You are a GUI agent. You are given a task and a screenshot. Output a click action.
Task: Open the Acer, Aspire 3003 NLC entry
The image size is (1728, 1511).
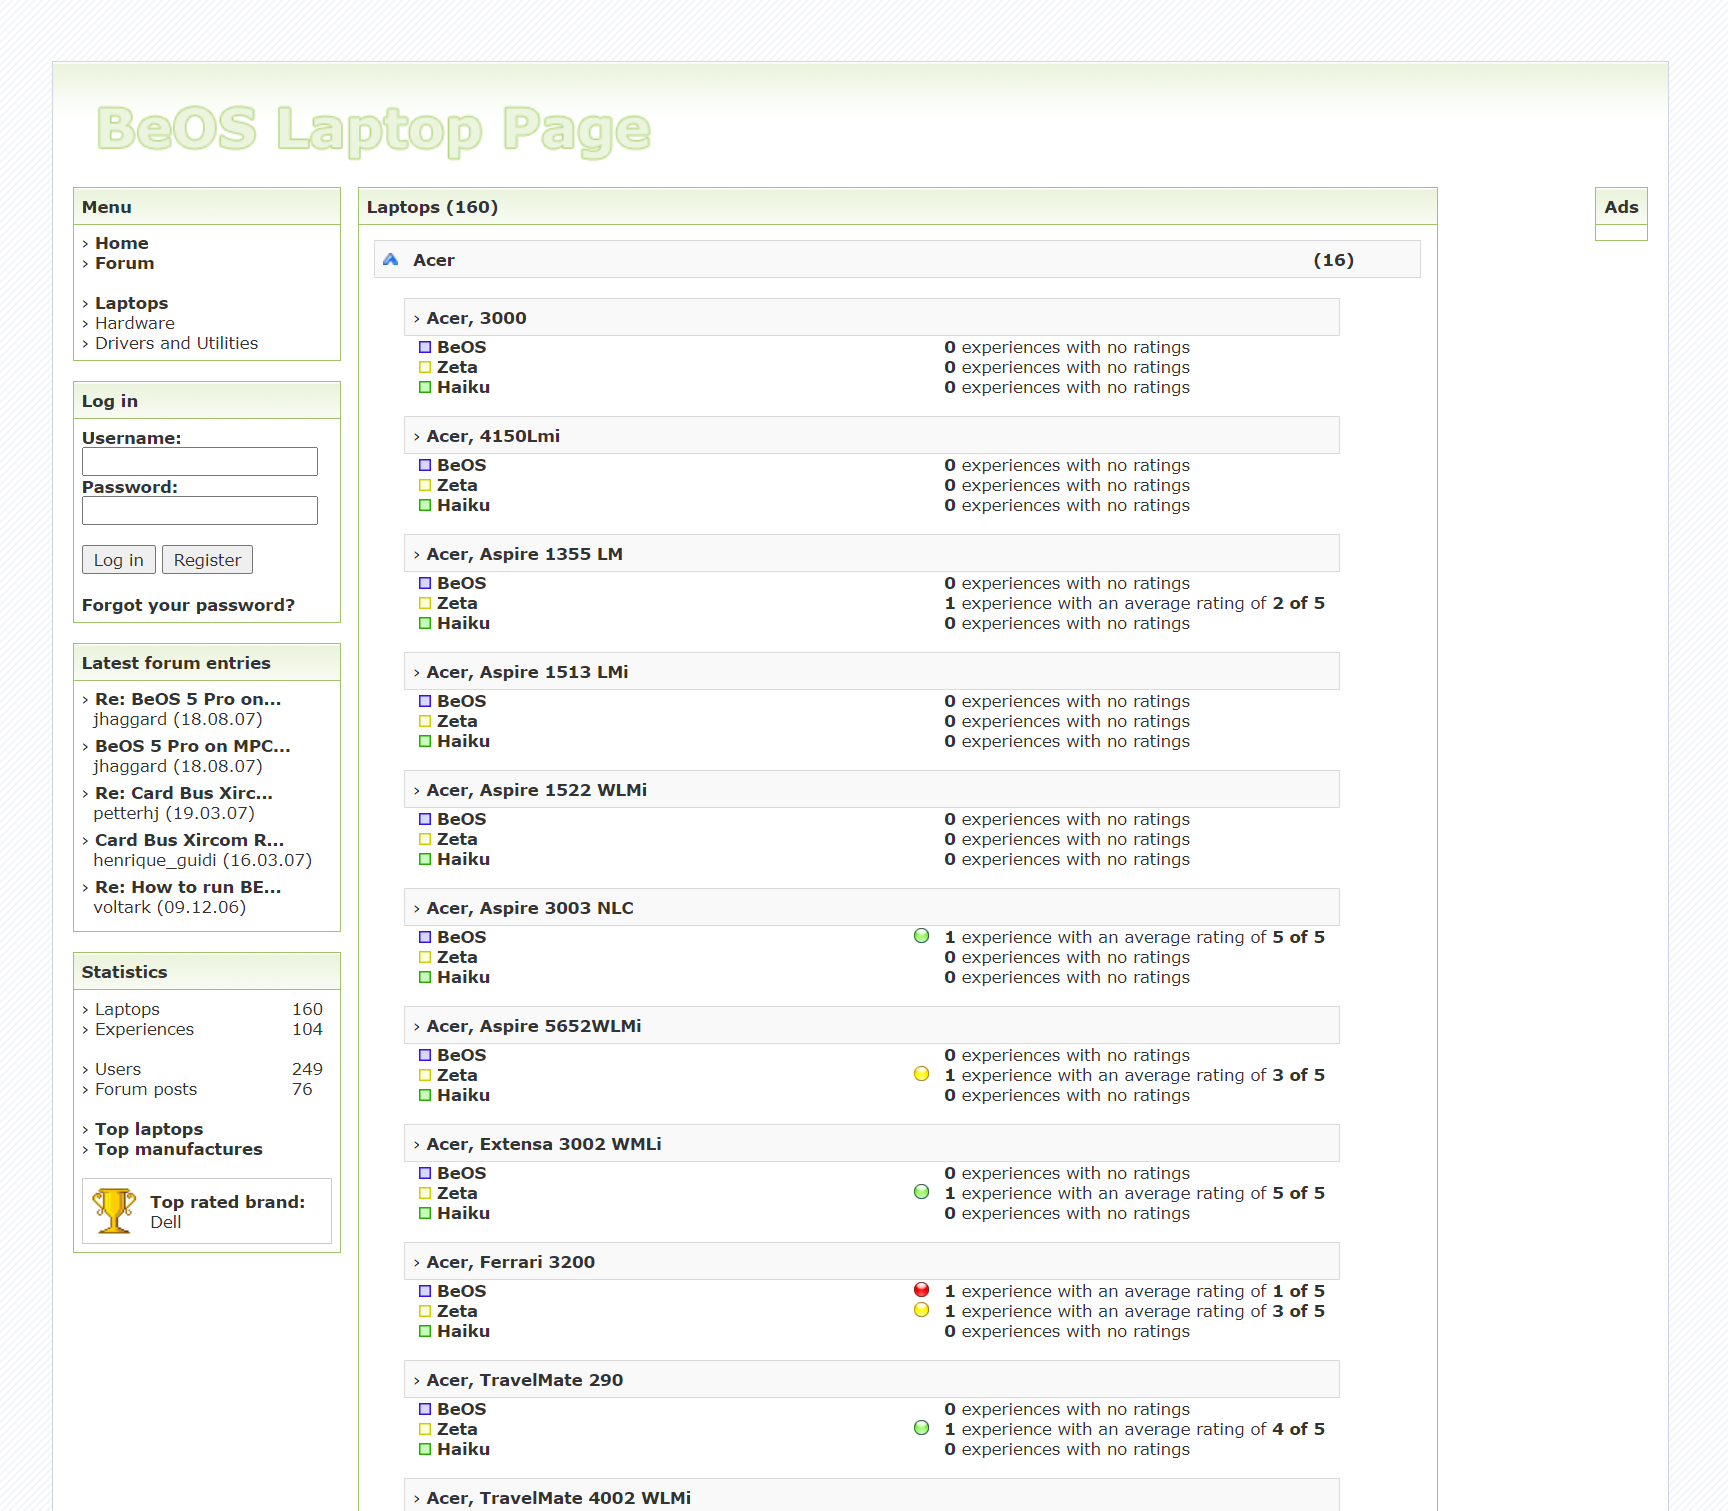pos(530,908)
